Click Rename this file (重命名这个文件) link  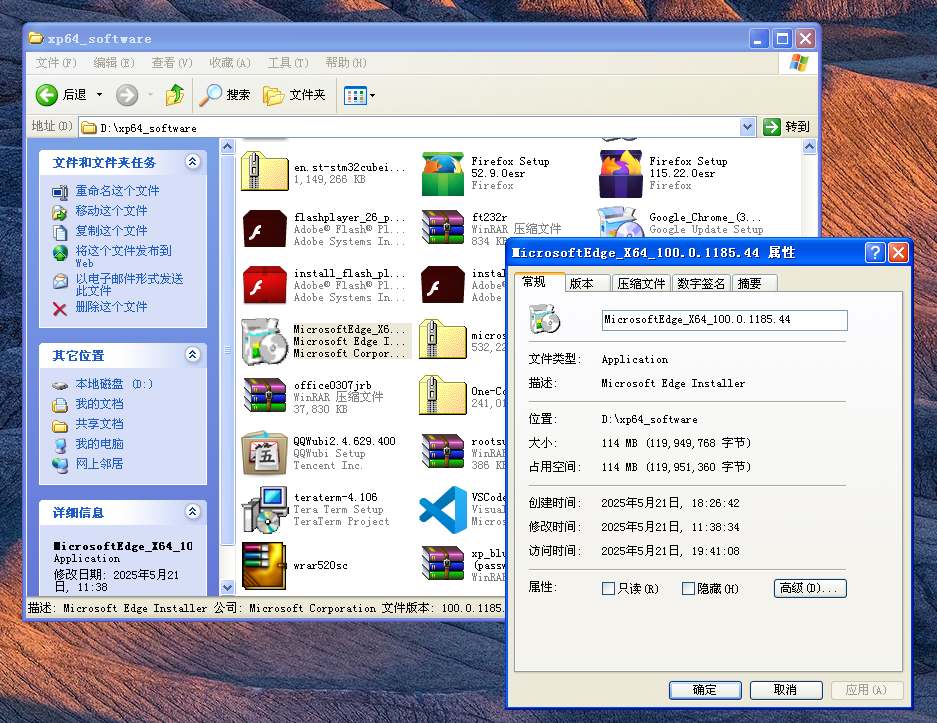117,191
